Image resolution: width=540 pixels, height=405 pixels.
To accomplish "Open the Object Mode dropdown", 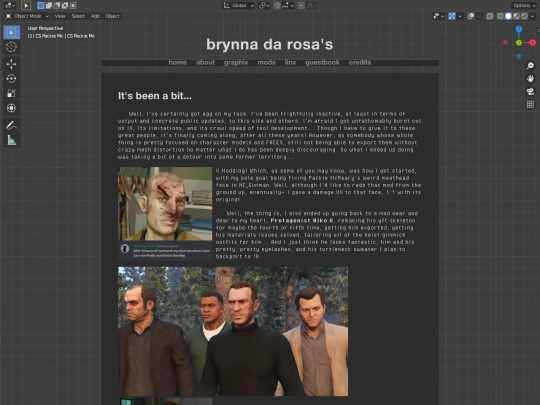I will pos(27,16).
